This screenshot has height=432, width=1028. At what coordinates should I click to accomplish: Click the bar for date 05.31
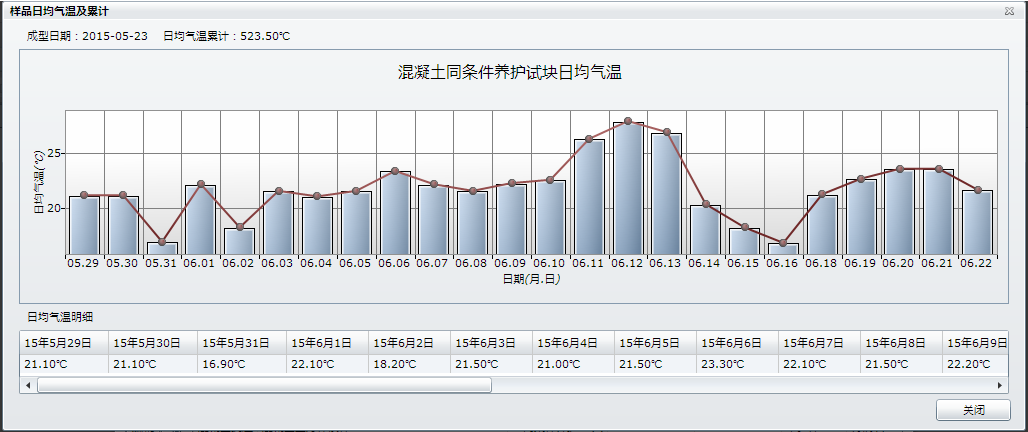pyautogui.click(x=162, y=248)
